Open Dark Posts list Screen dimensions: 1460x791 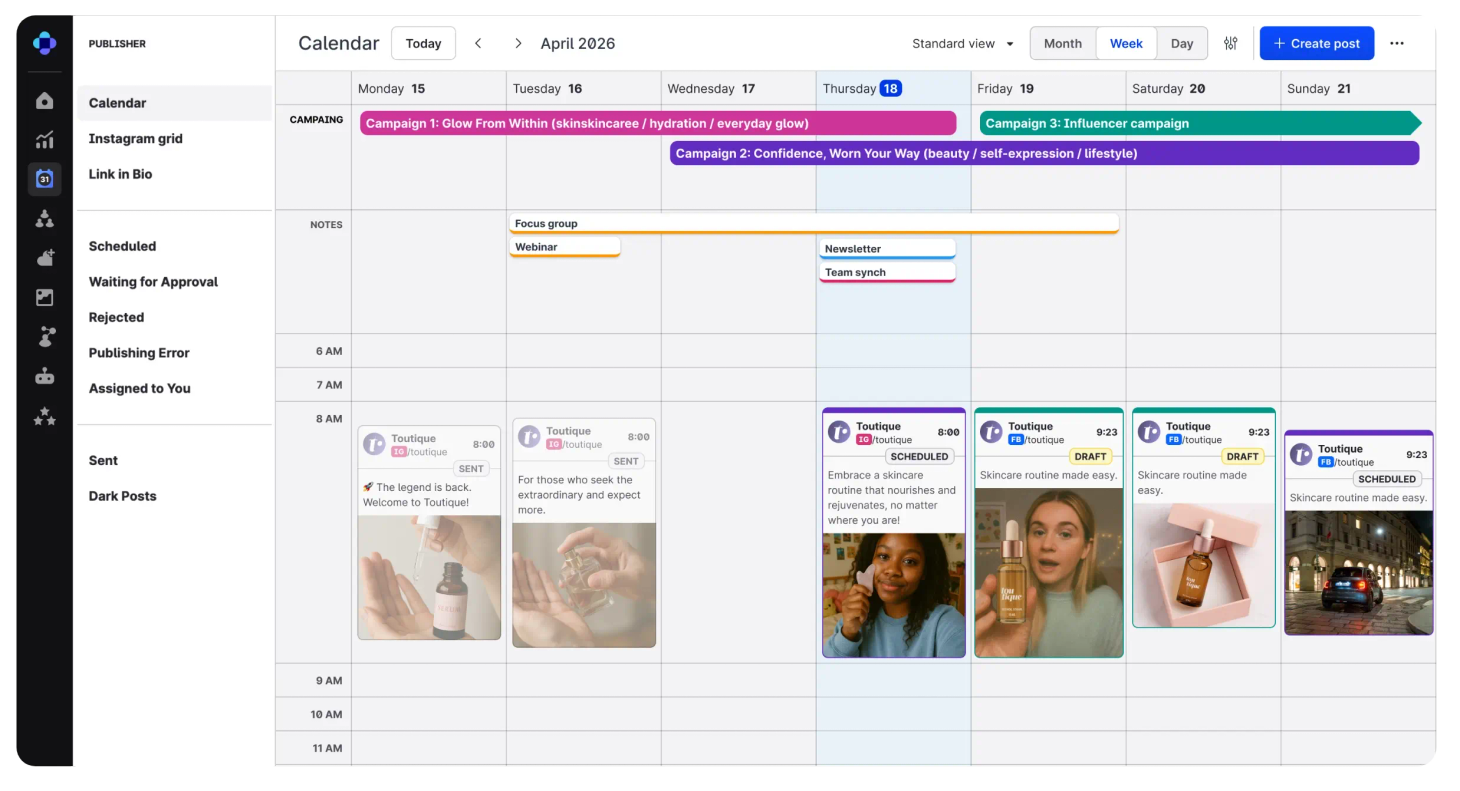tap(122, 496)
